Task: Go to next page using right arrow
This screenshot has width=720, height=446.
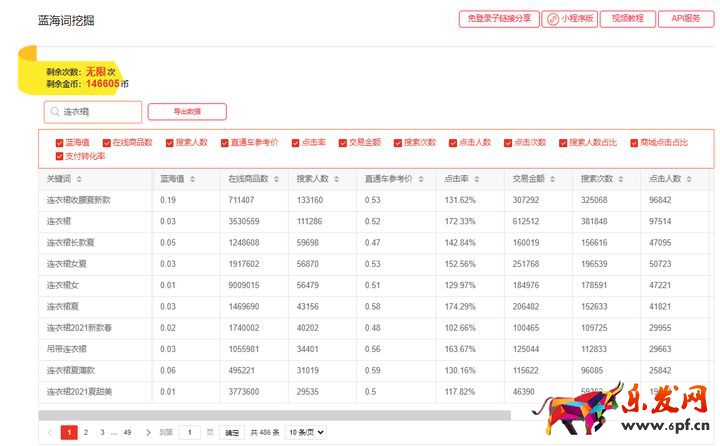Action: [x=148, y=433]
